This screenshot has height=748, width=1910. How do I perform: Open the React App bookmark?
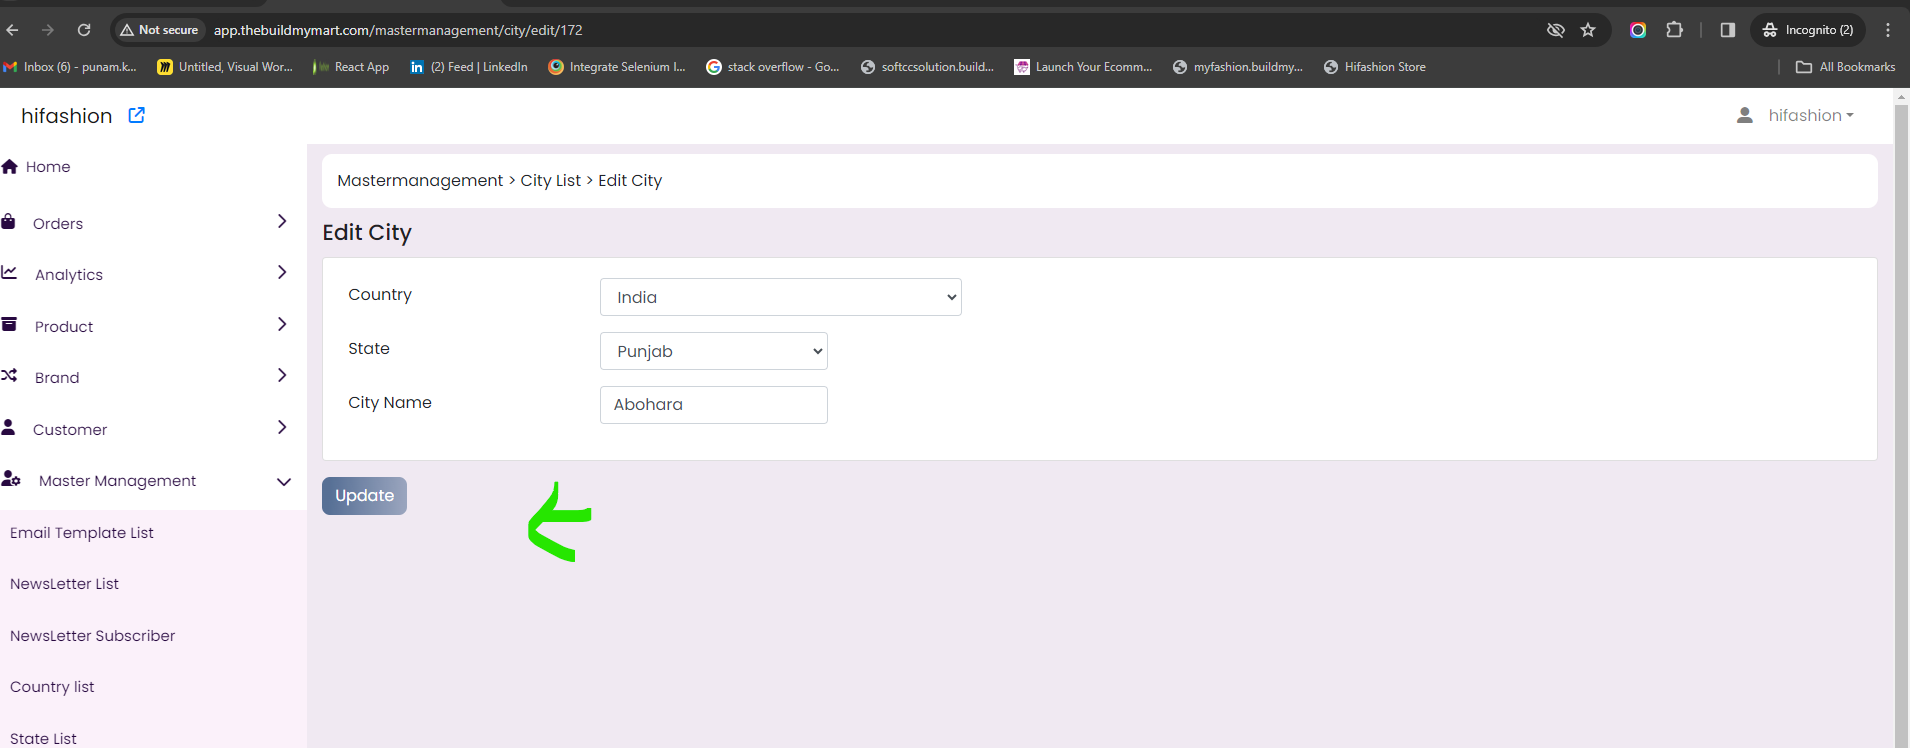[351, 67]
